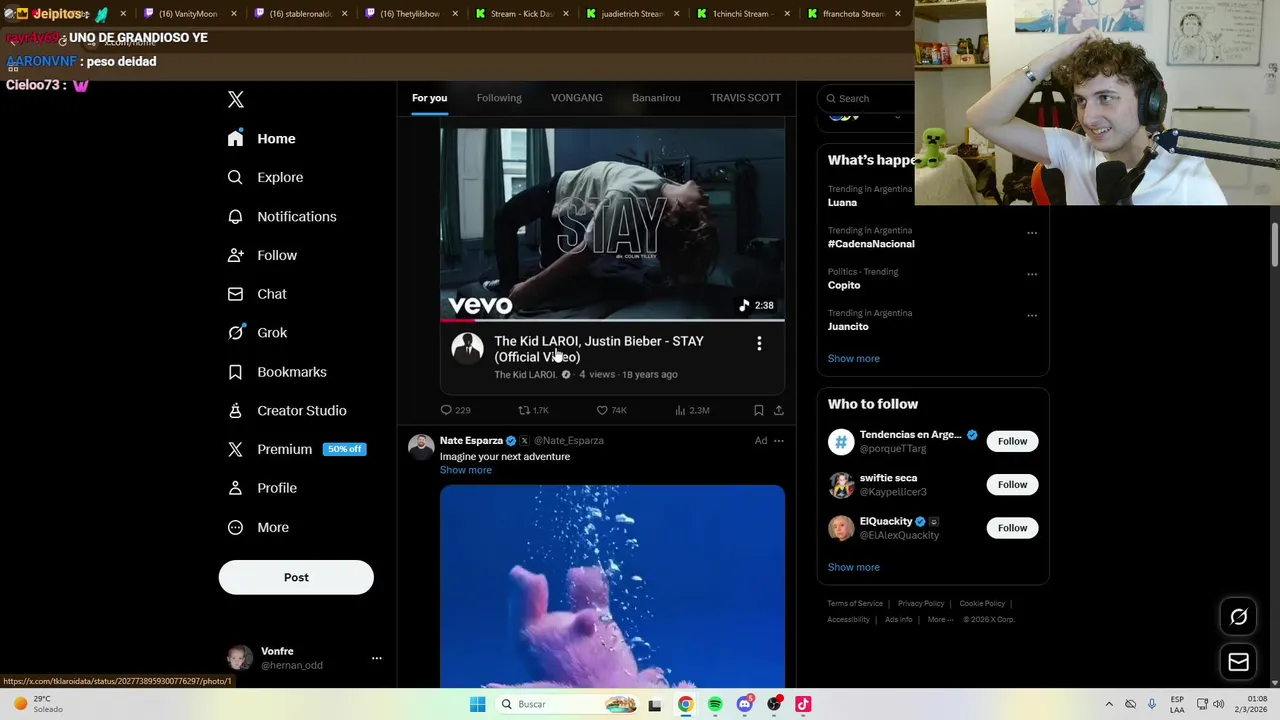Image resolution: width=1280 pixels, height=720 pixels.
Task: Bookmark the STAY post
Action: [x=758, y=410]
